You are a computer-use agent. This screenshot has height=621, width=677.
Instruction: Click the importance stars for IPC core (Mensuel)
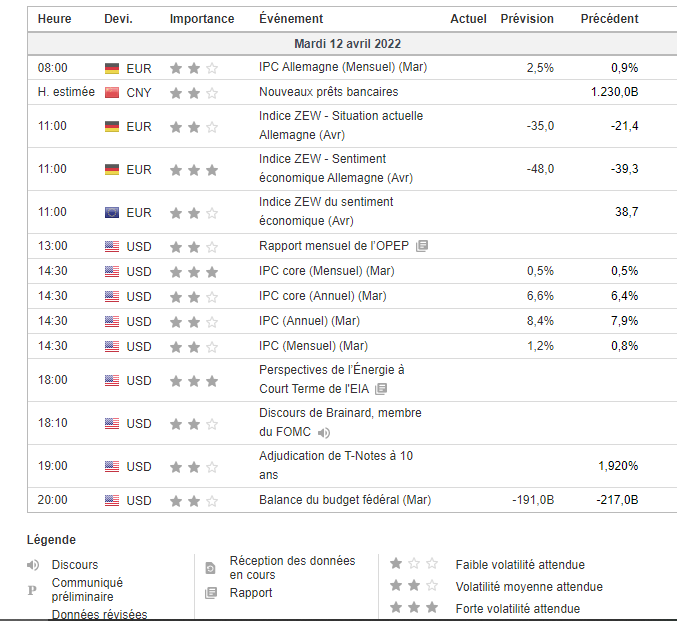193,272
